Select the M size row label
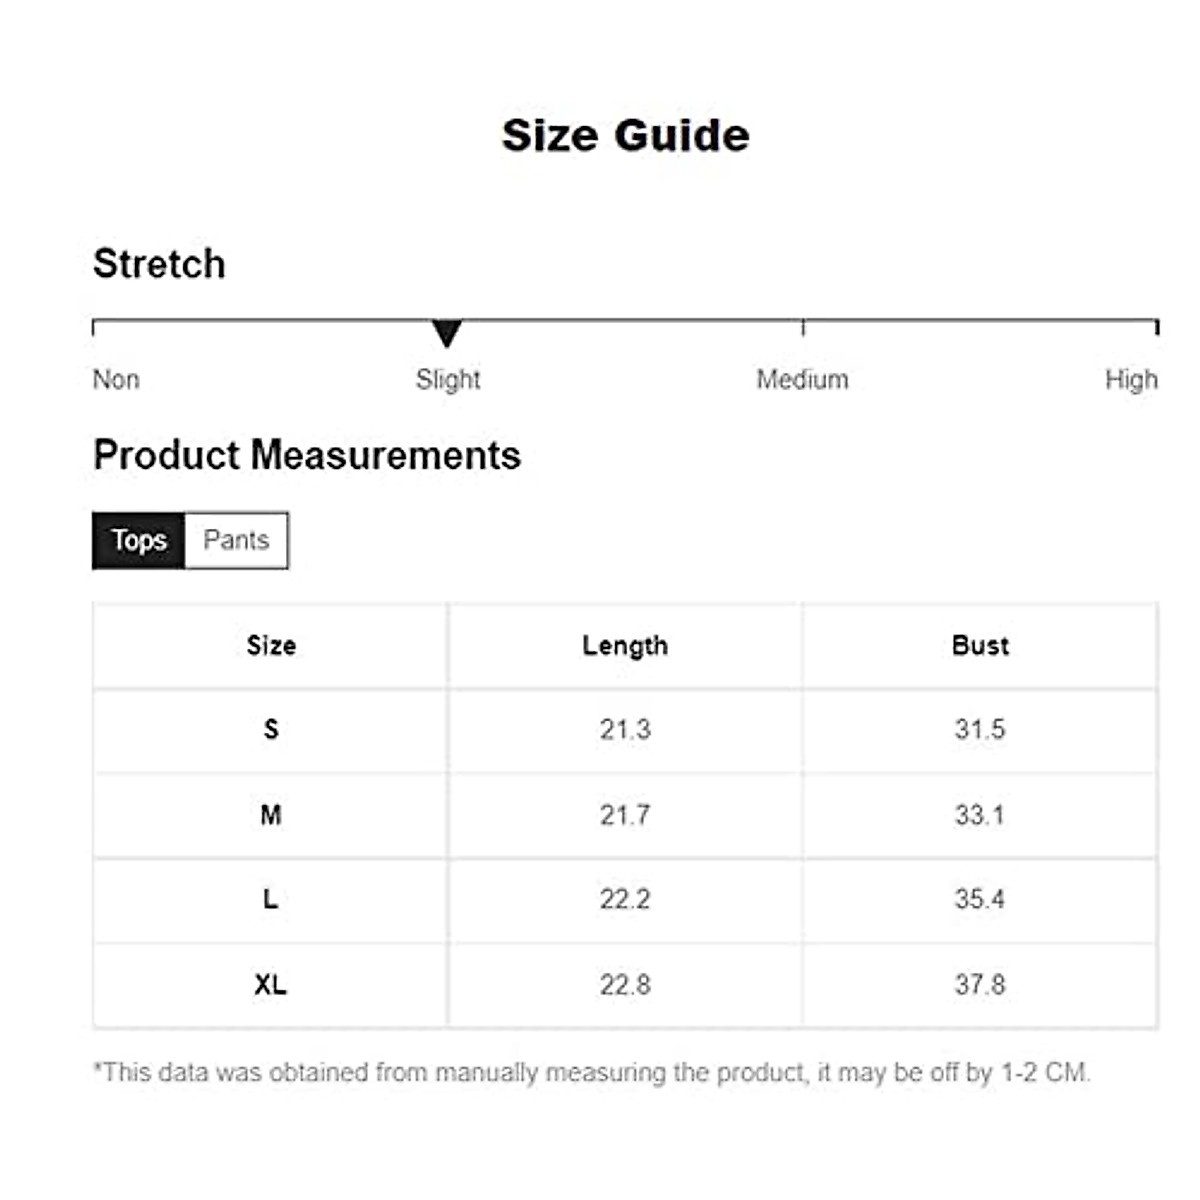1200x1200 pixels. (x=271, y=815)
